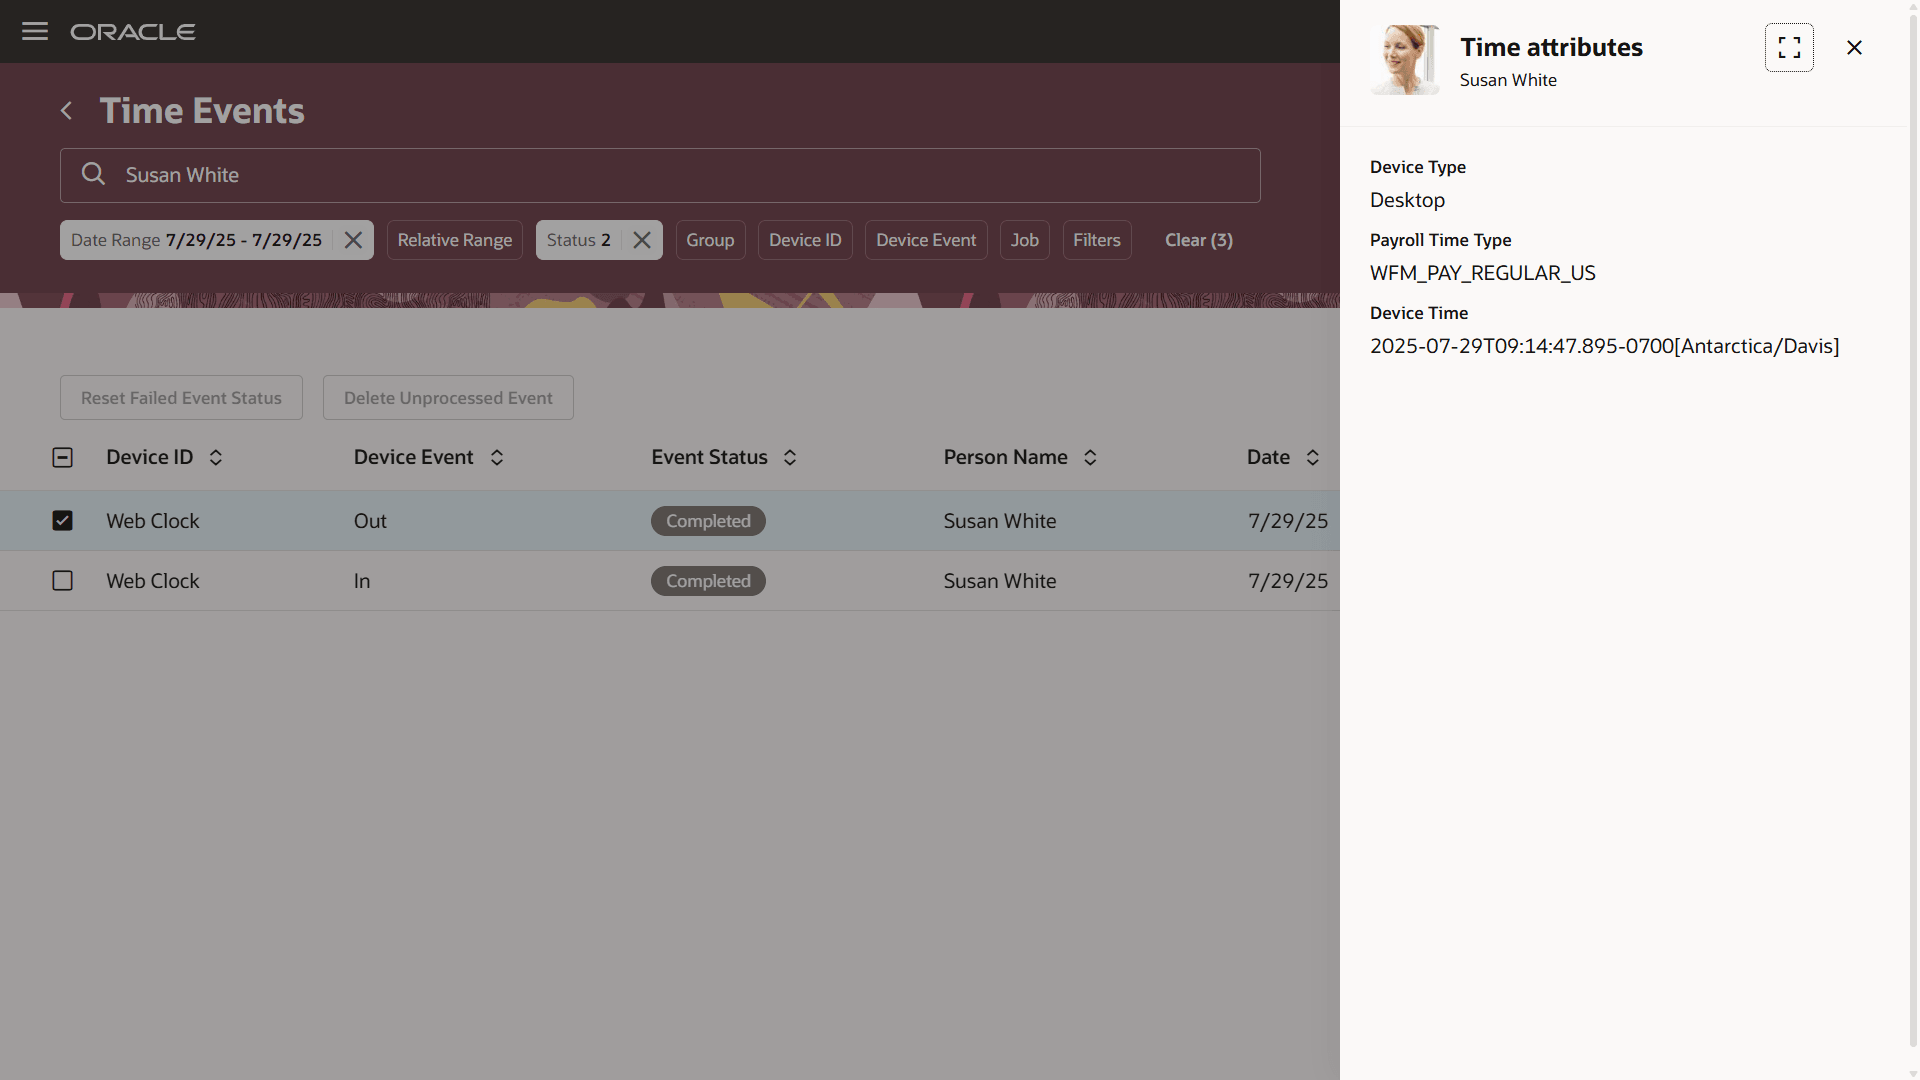The image size is (1920, 1080).
Task: Open the Filters chip
Action: 1096,240
